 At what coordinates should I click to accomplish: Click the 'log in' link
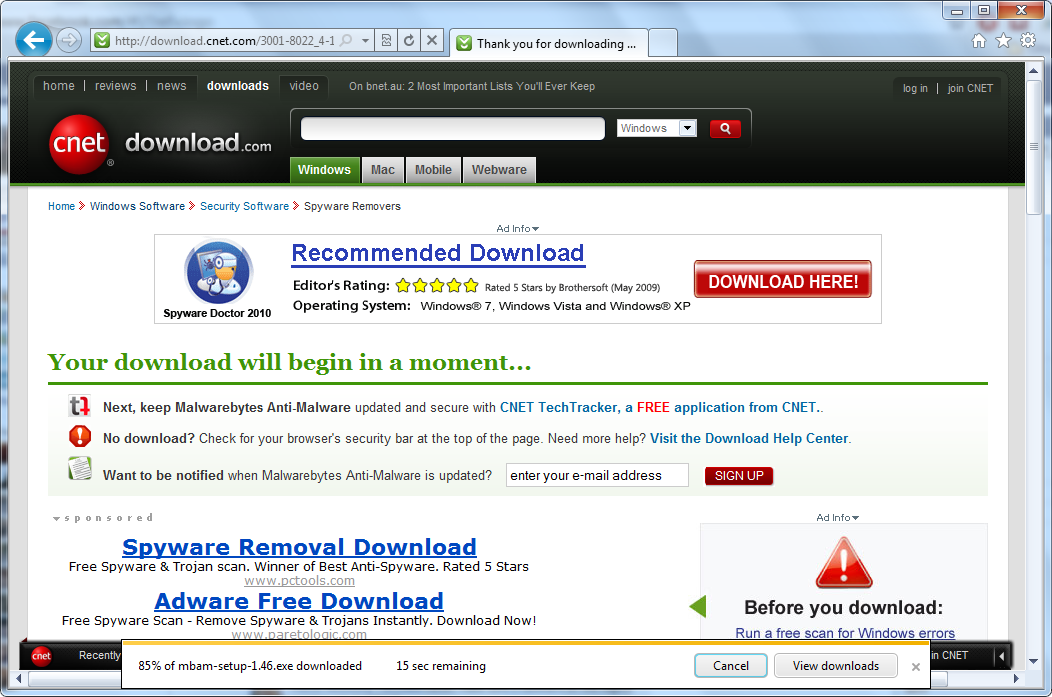coord(915,89)
